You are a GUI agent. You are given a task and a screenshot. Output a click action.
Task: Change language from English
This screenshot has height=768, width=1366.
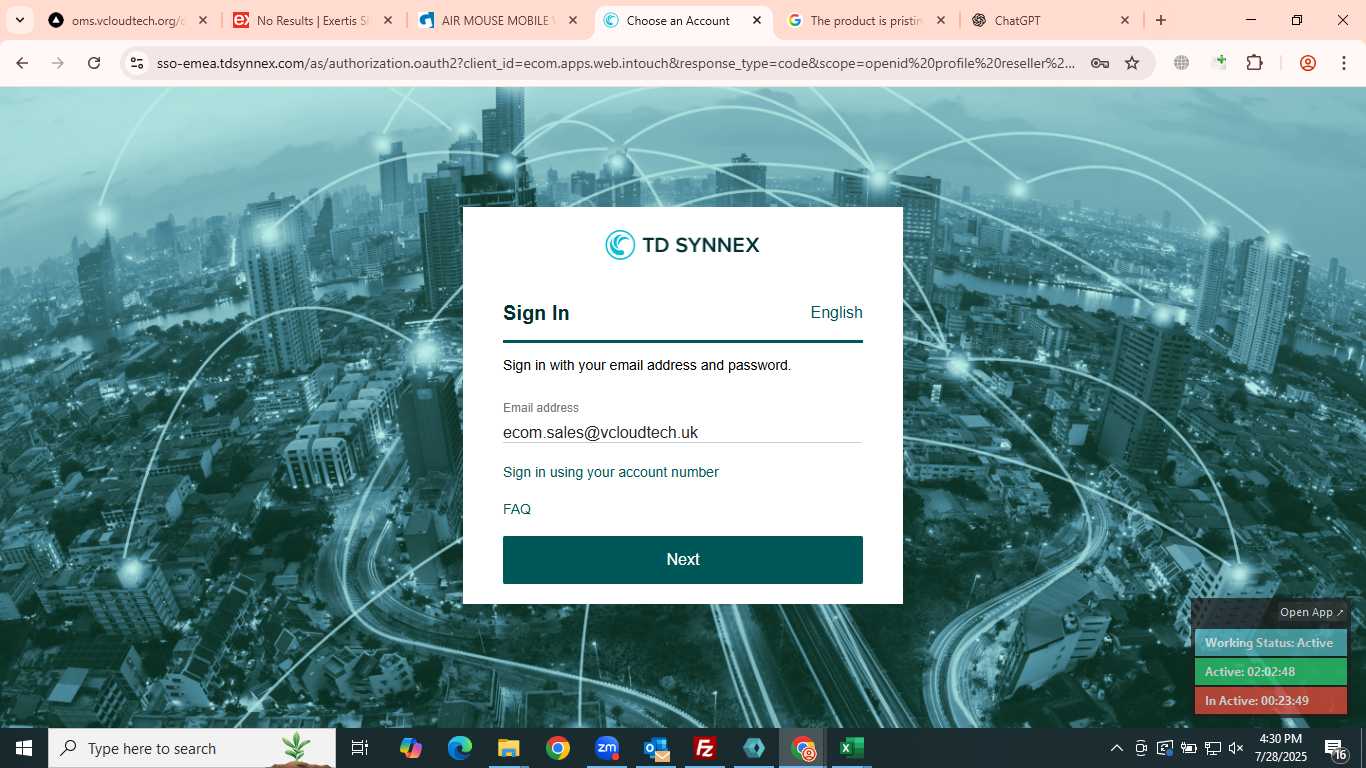[x=836, y=312]
